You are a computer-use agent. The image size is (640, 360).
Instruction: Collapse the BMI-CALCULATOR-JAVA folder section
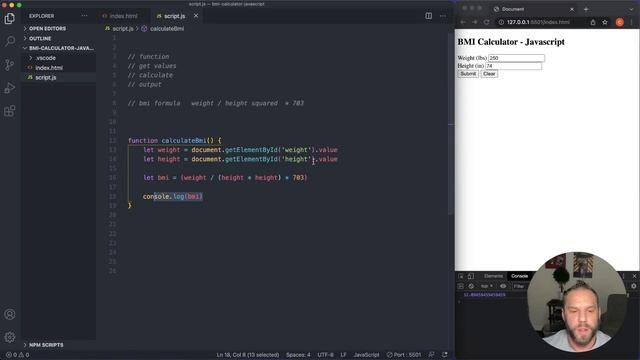tap(59, 48)
